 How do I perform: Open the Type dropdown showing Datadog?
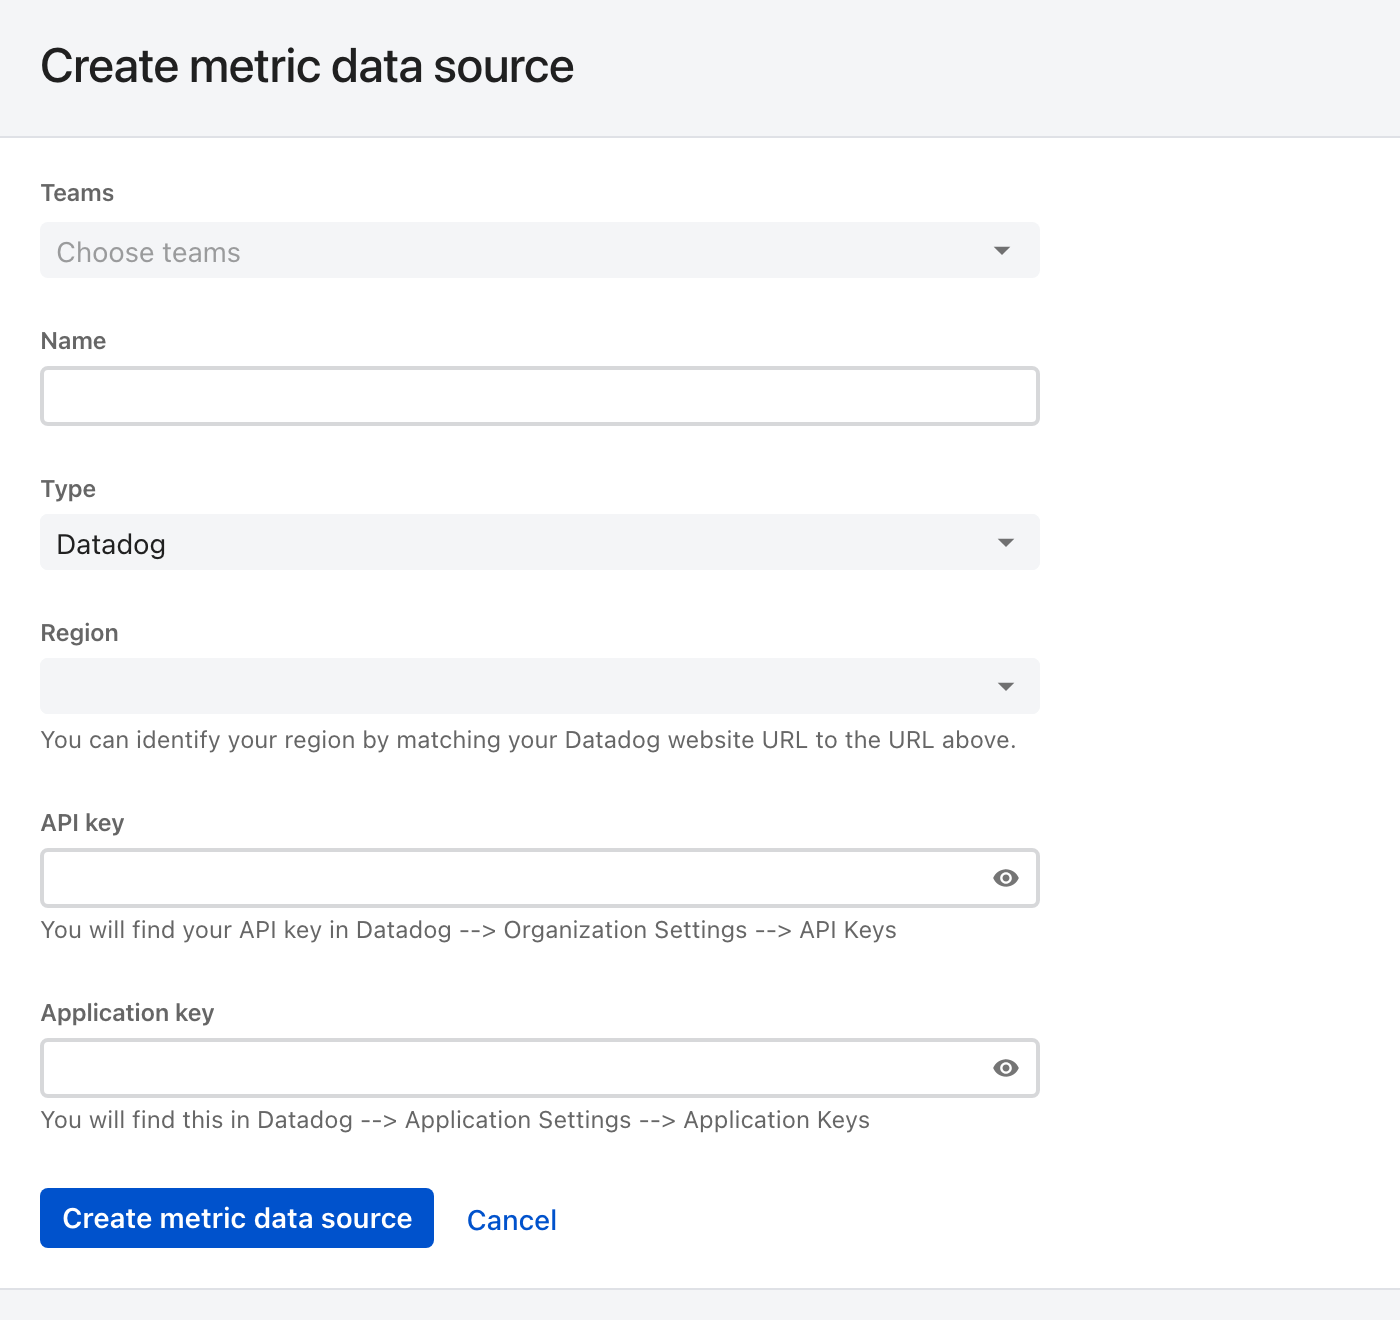pos(540,542)
